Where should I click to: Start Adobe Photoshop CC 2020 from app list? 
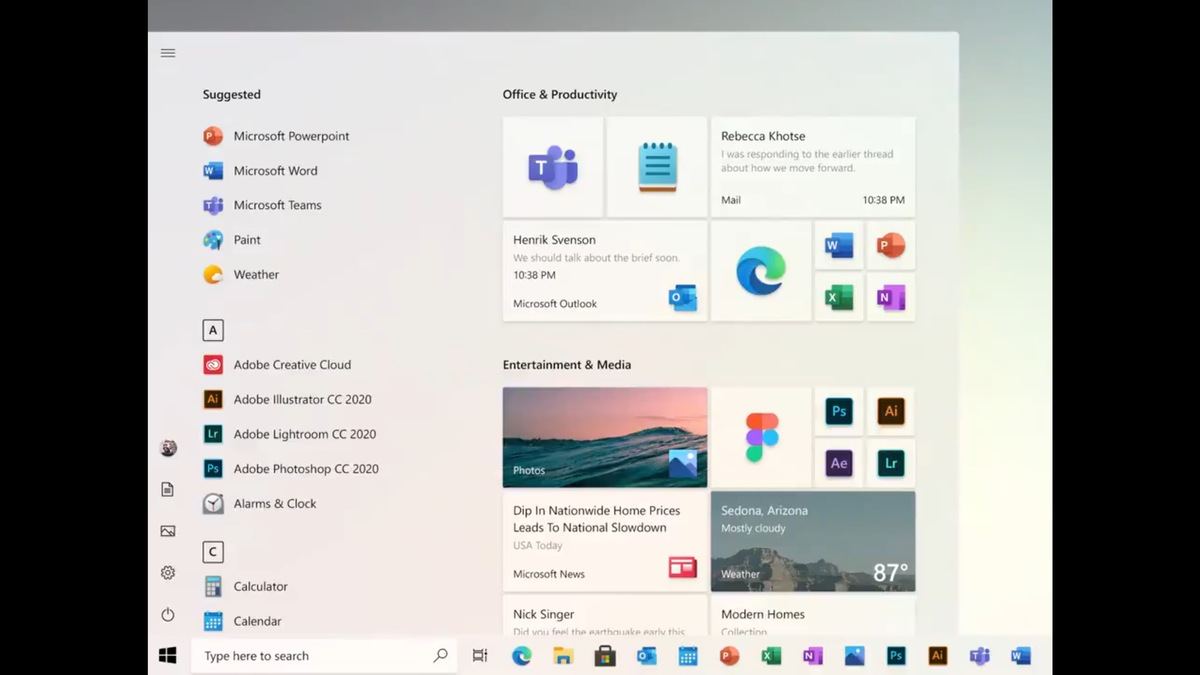tap(291, 468)
